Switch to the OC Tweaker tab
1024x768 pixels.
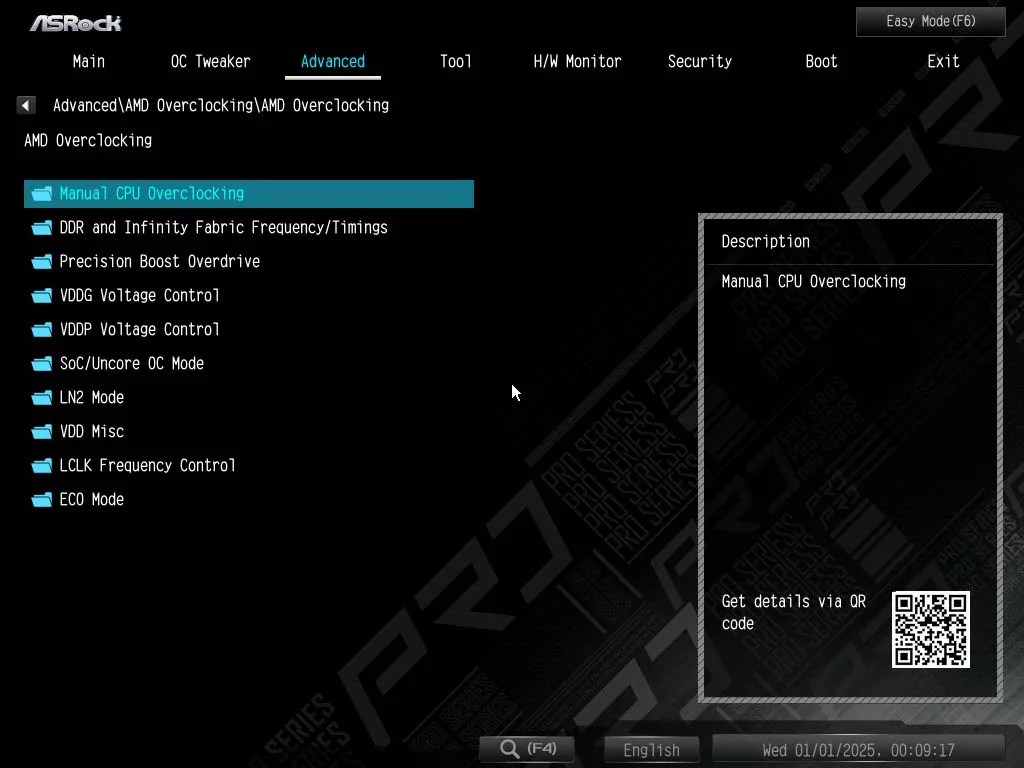(x=210, y=62)
